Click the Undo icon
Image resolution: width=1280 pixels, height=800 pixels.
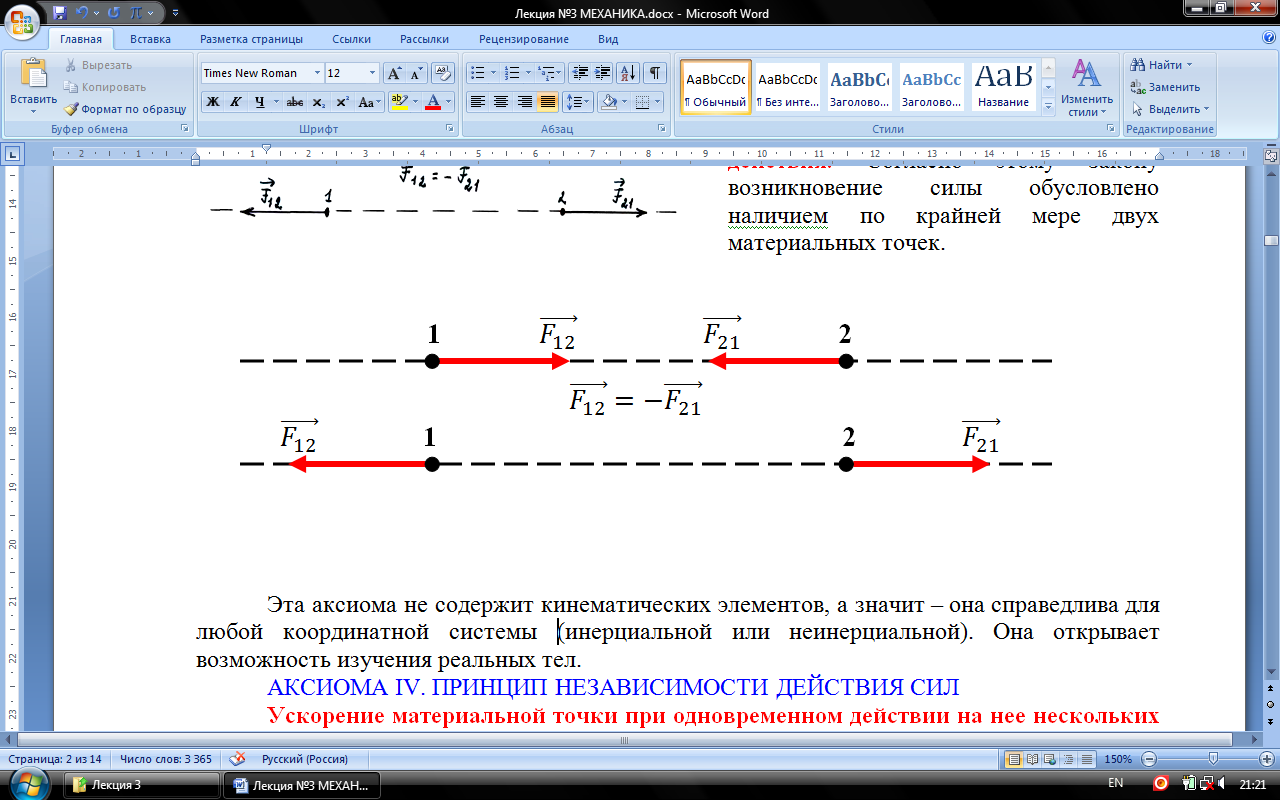click(x=81, y=12)
